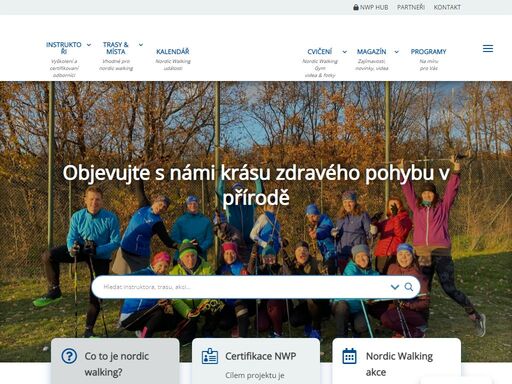Expand the Cvičení submenu chevron
This screenshot has height=384, width=512.
point(345,52)
